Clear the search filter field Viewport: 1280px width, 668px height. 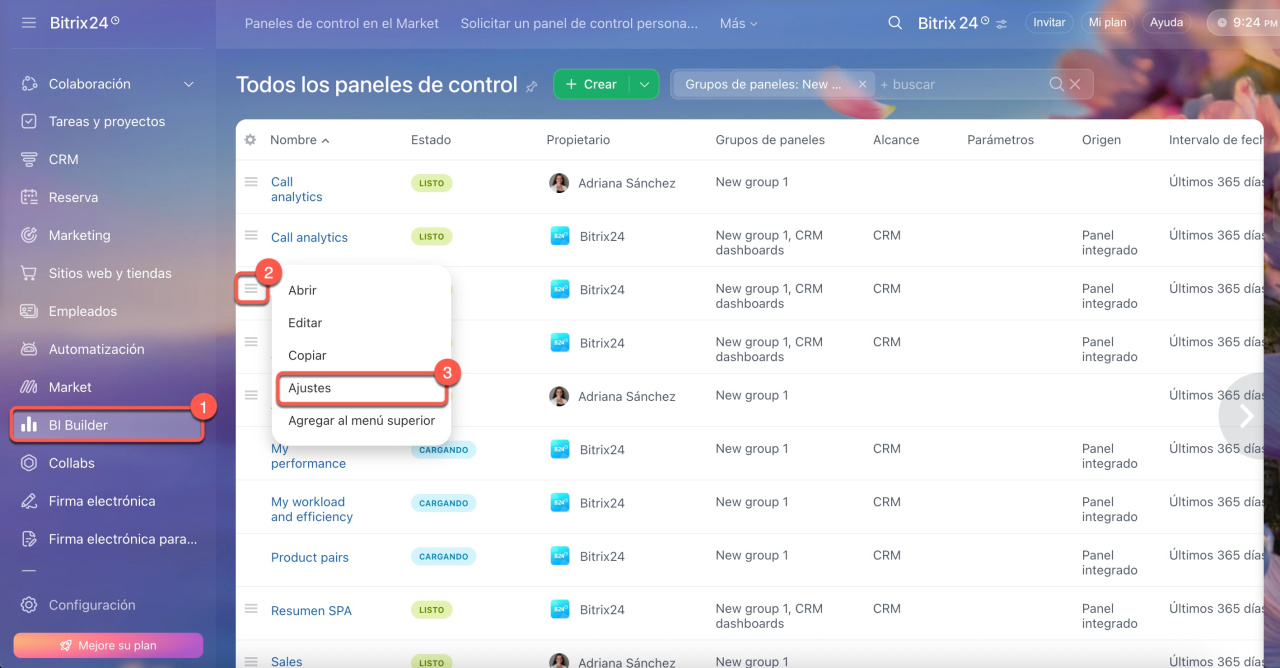tap(1075, 85)
